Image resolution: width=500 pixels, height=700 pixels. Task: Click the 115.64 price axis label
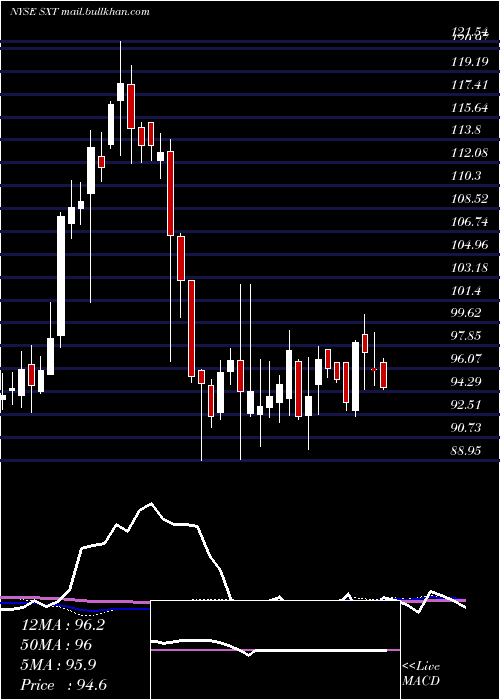click(469, 108)
